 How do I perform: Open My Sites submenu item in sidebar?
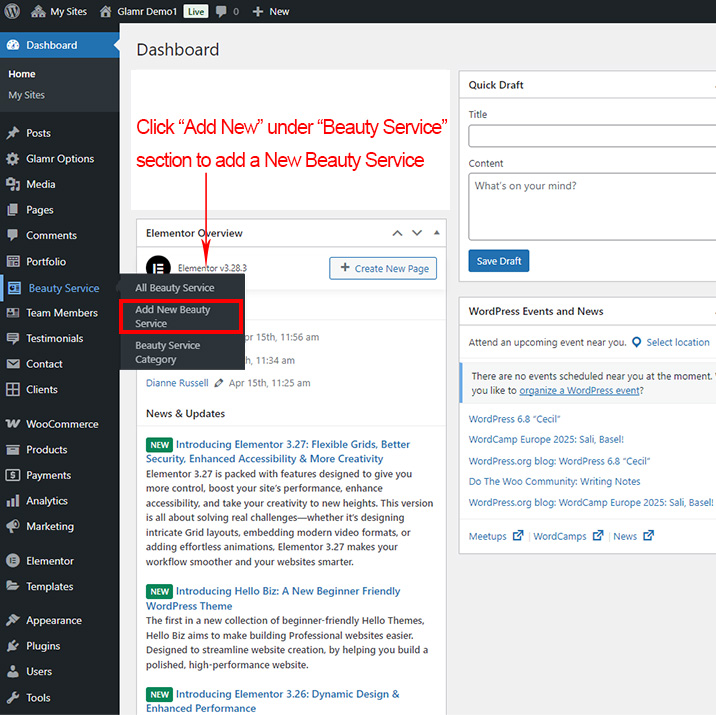(x=26, y=95)
